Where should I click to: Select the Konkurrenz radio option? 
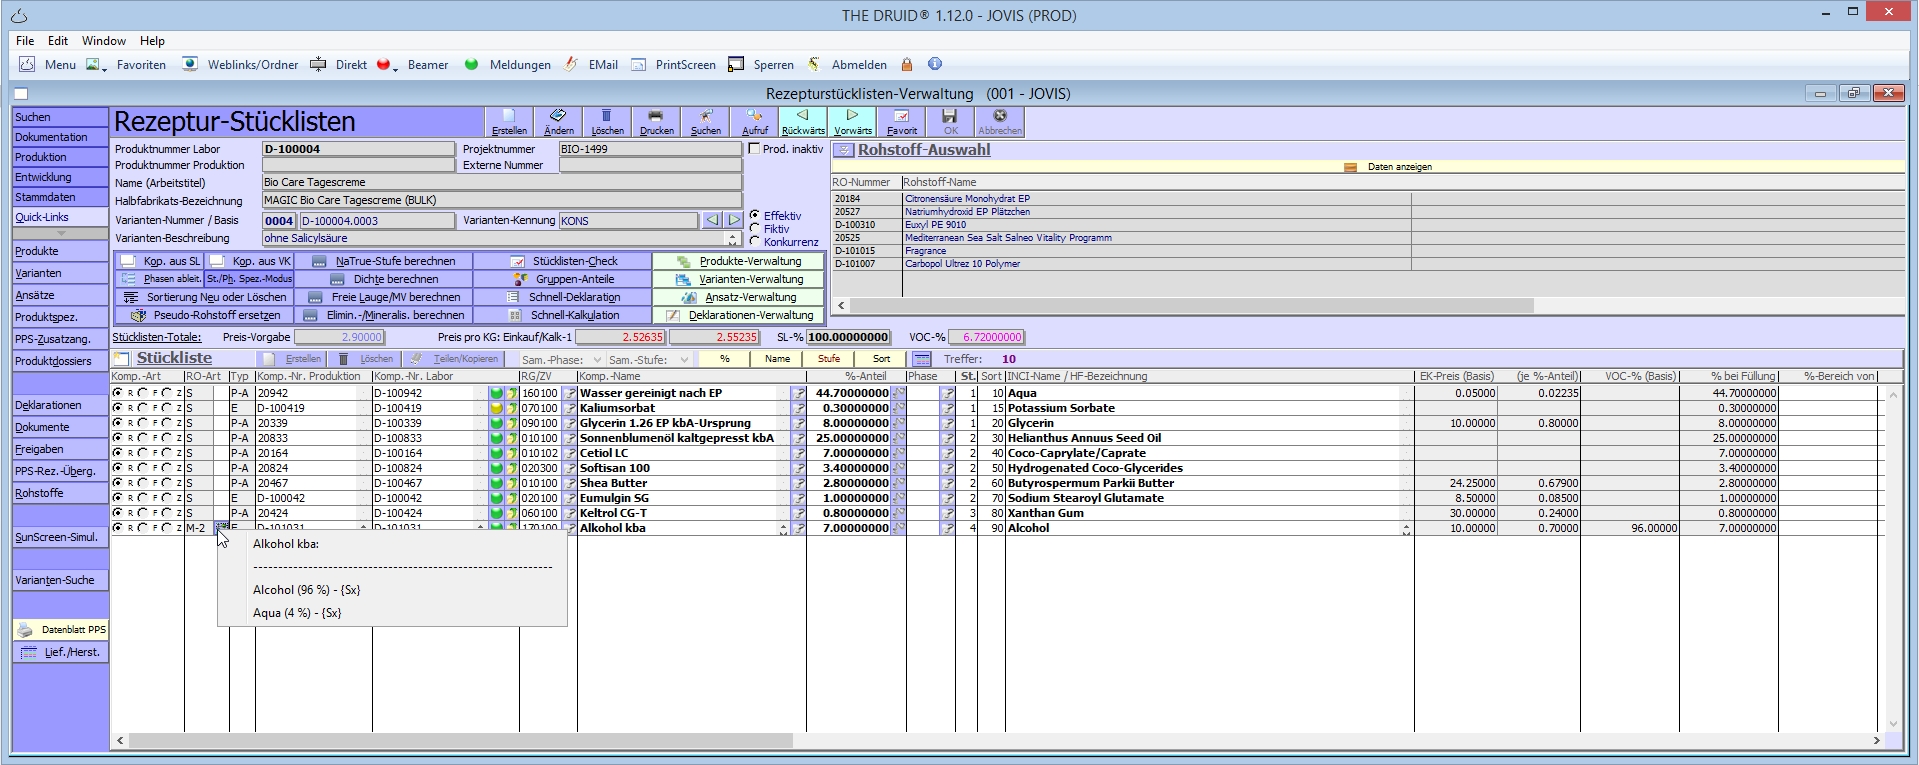click(755, 242)
